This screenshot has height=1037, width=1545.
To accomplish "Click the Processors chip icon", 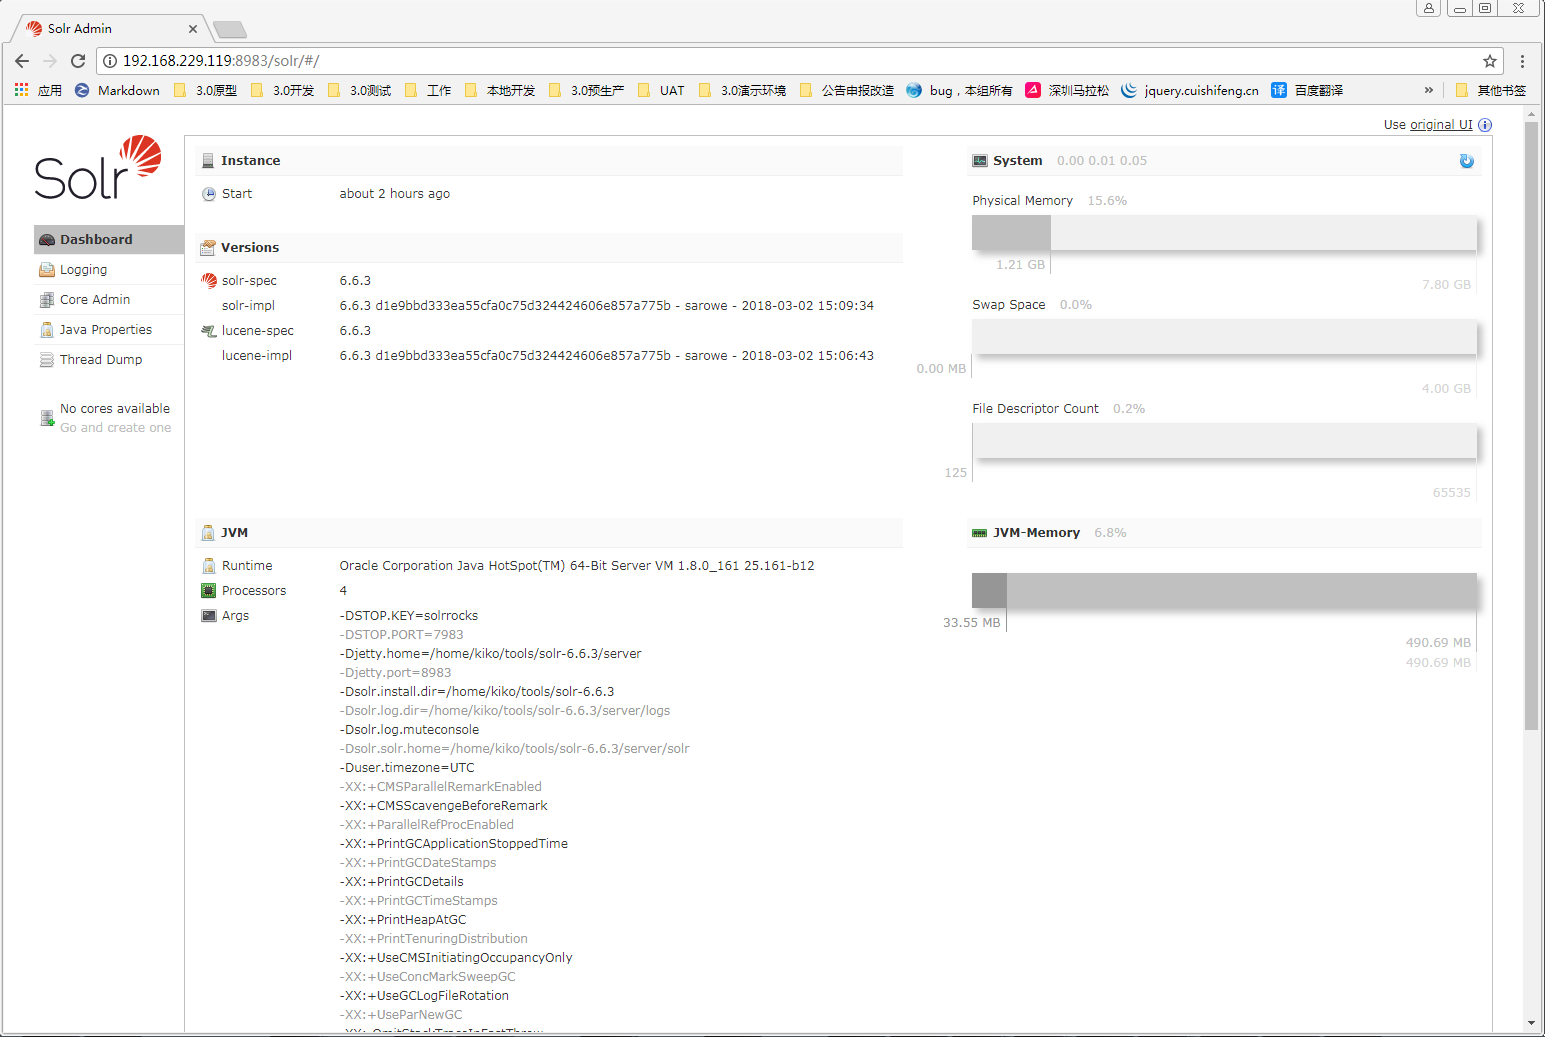I will tap(209, 591).
